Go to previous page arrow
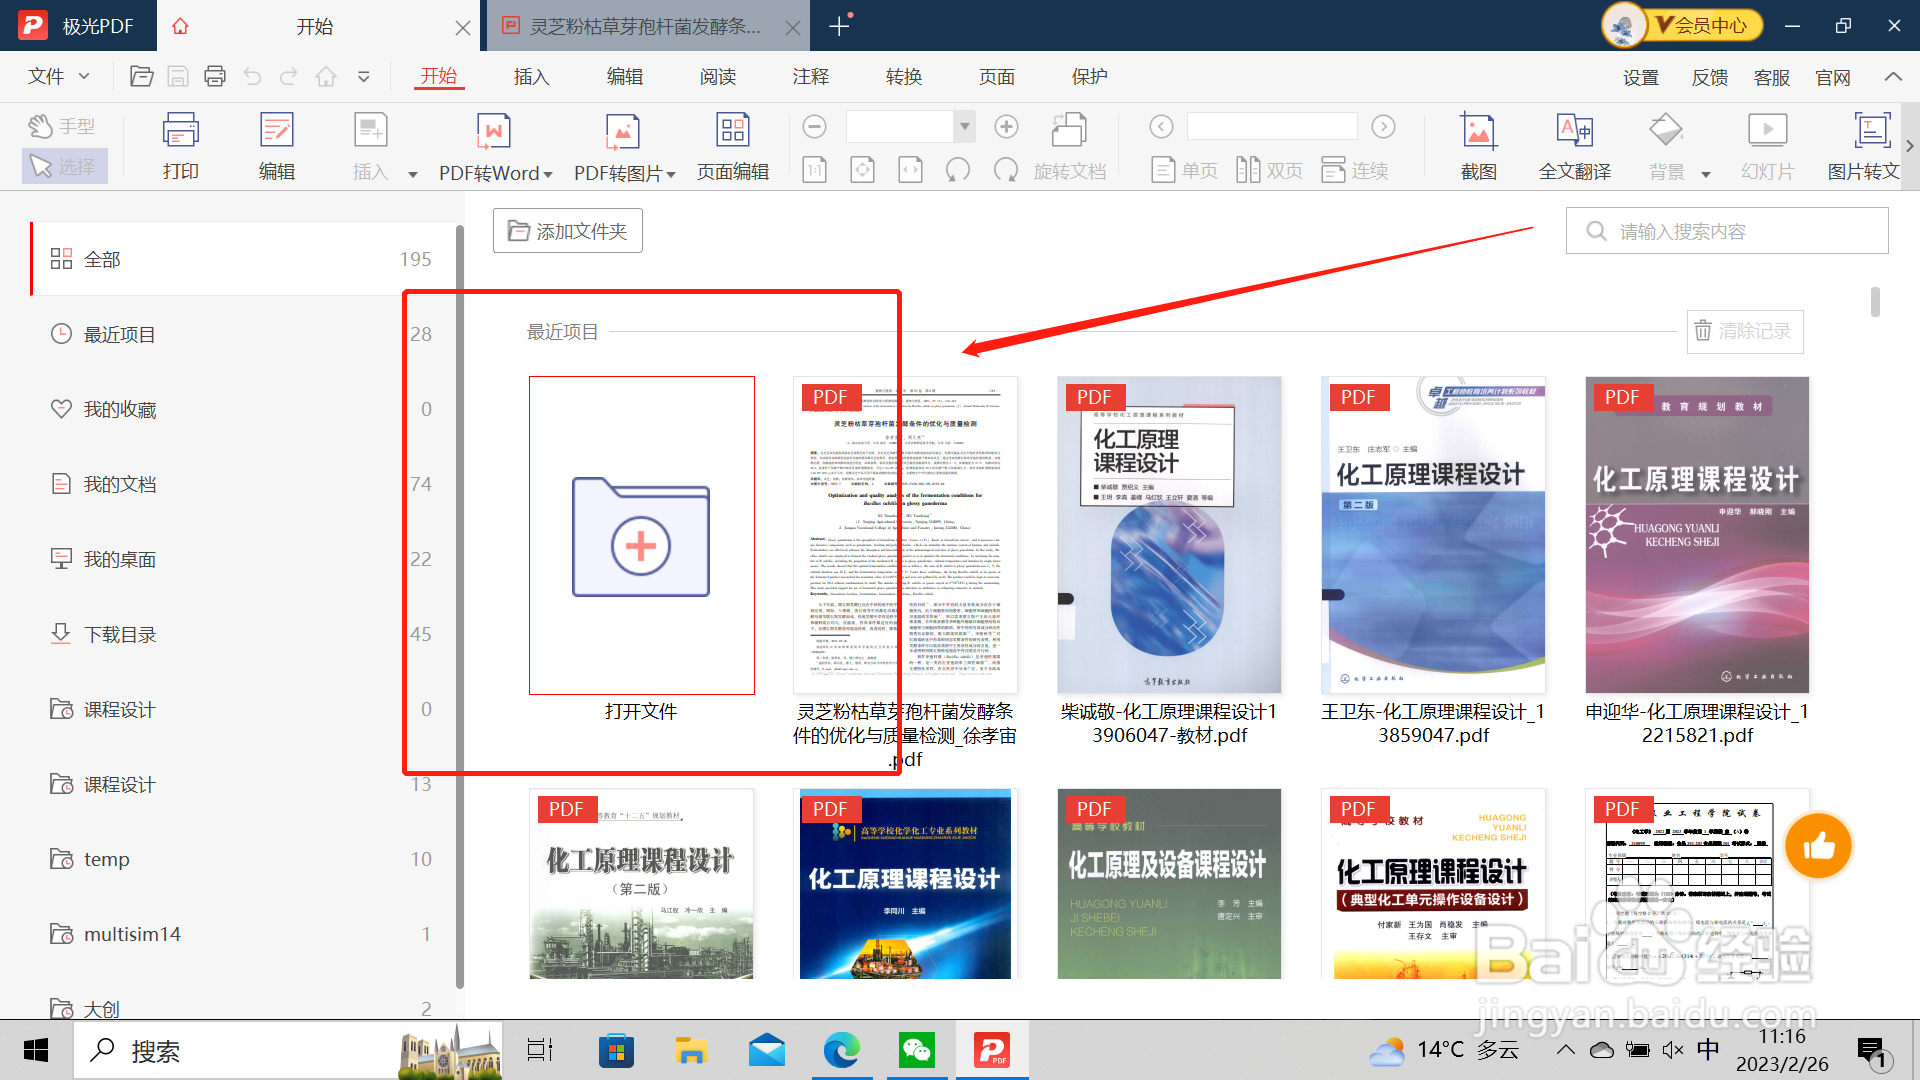 [x=1161, y=127]
